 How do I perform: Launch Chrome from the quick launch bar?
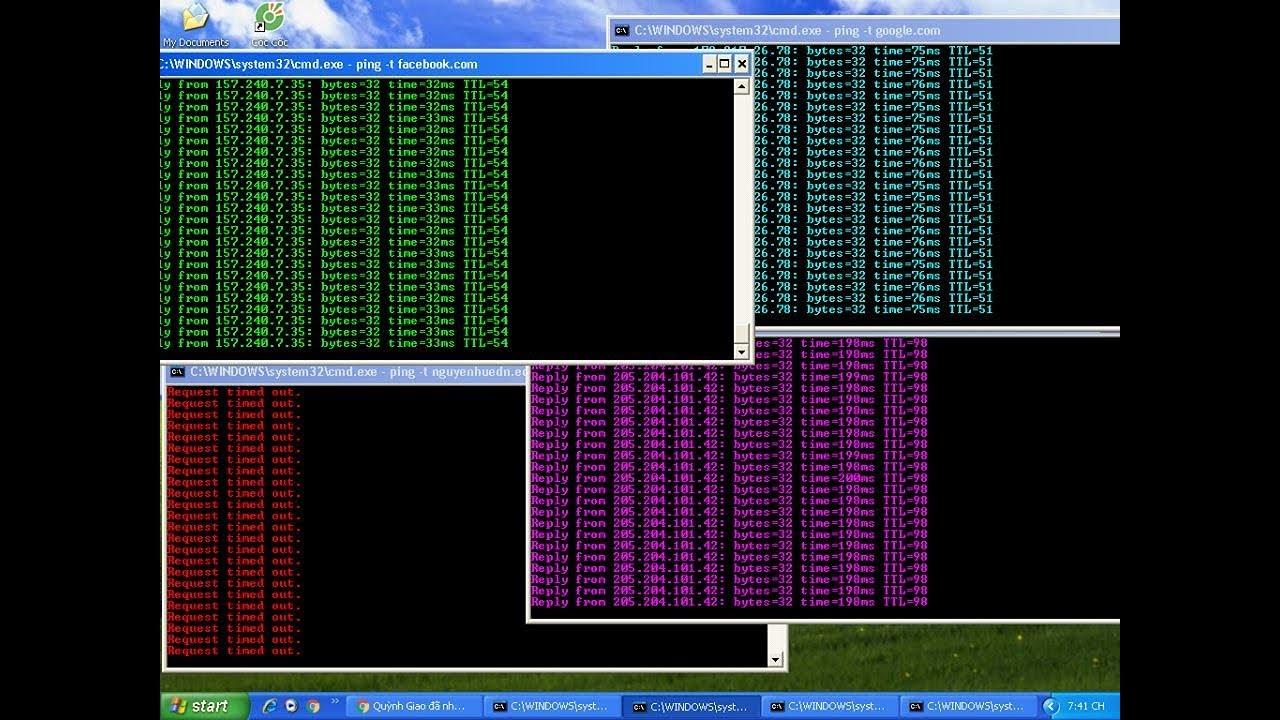(313, 706)
